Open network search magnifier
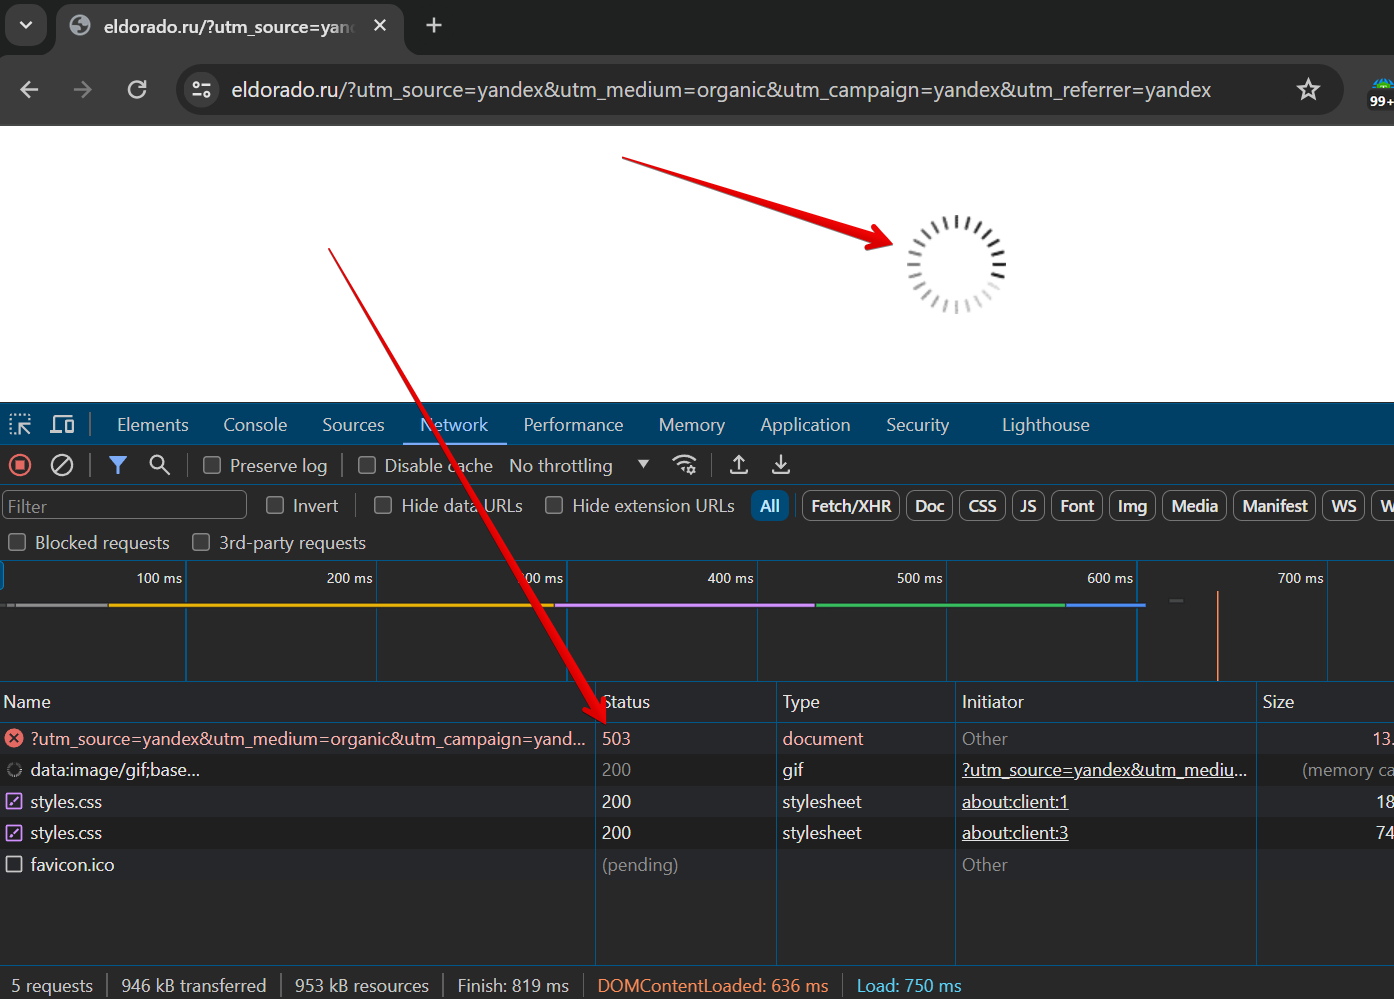 159,465
